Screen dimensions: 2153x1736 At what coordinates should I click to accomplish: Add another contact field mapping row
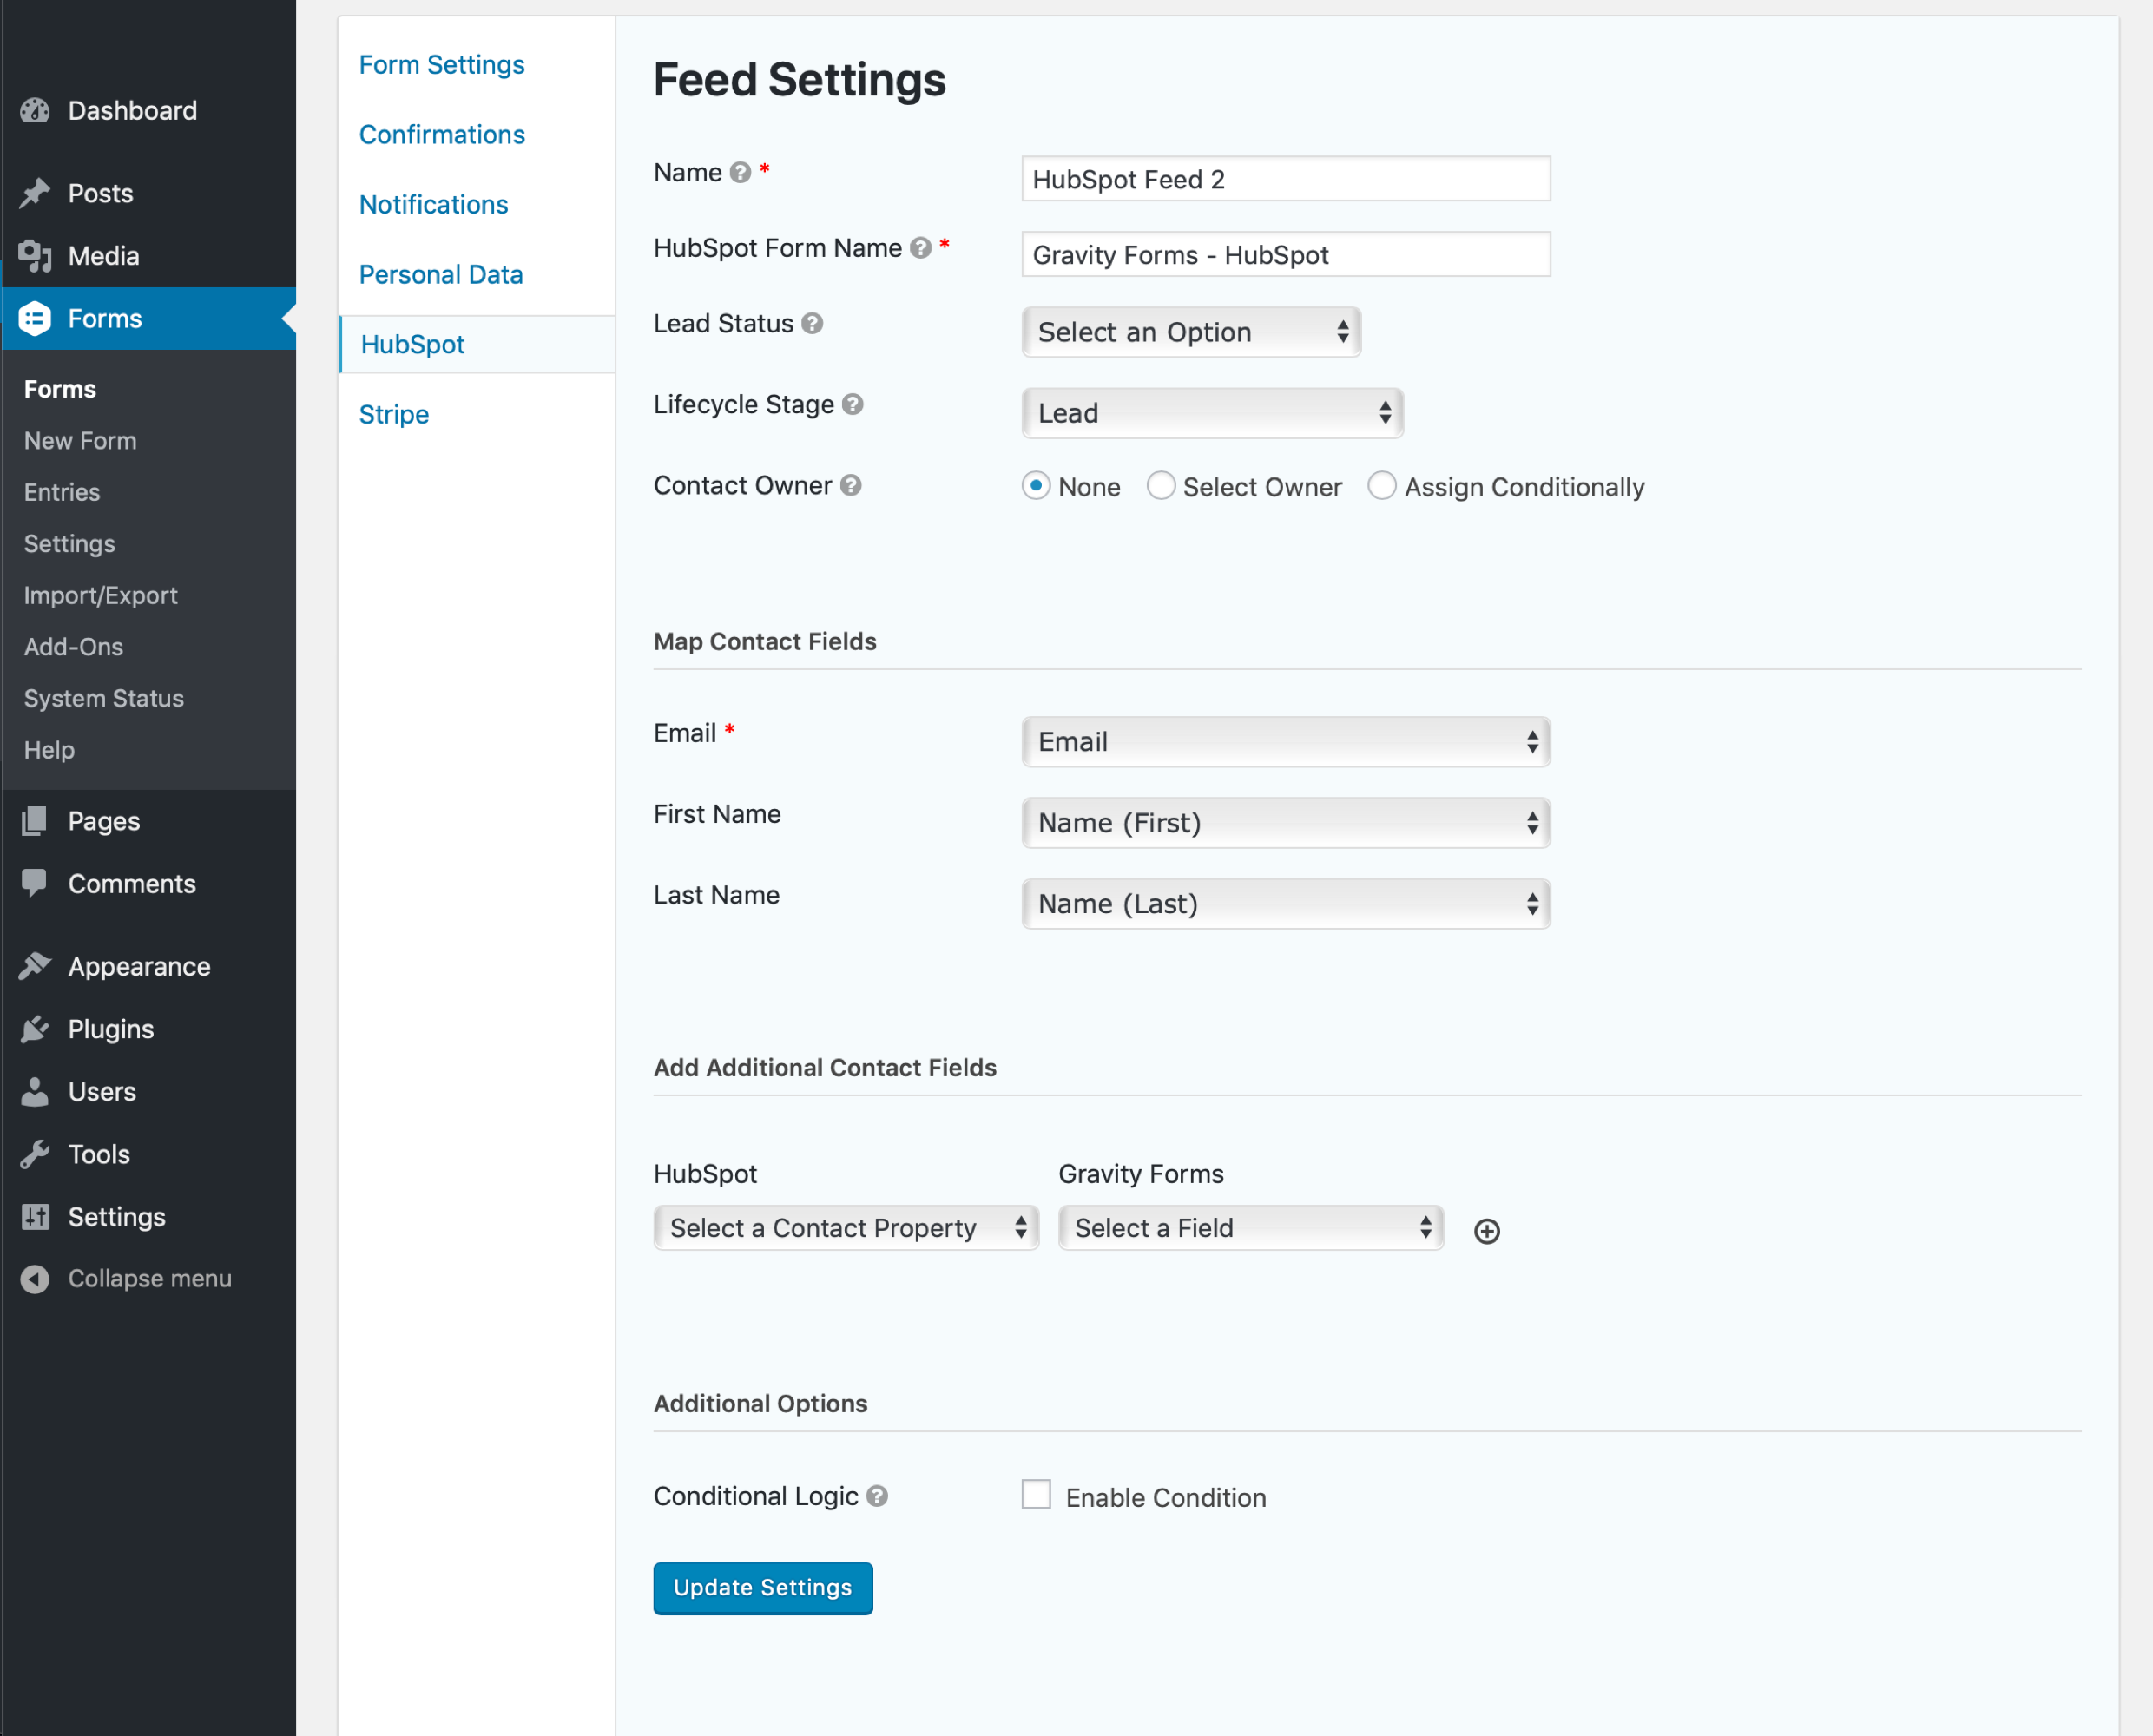(x=1487, y=1231)
